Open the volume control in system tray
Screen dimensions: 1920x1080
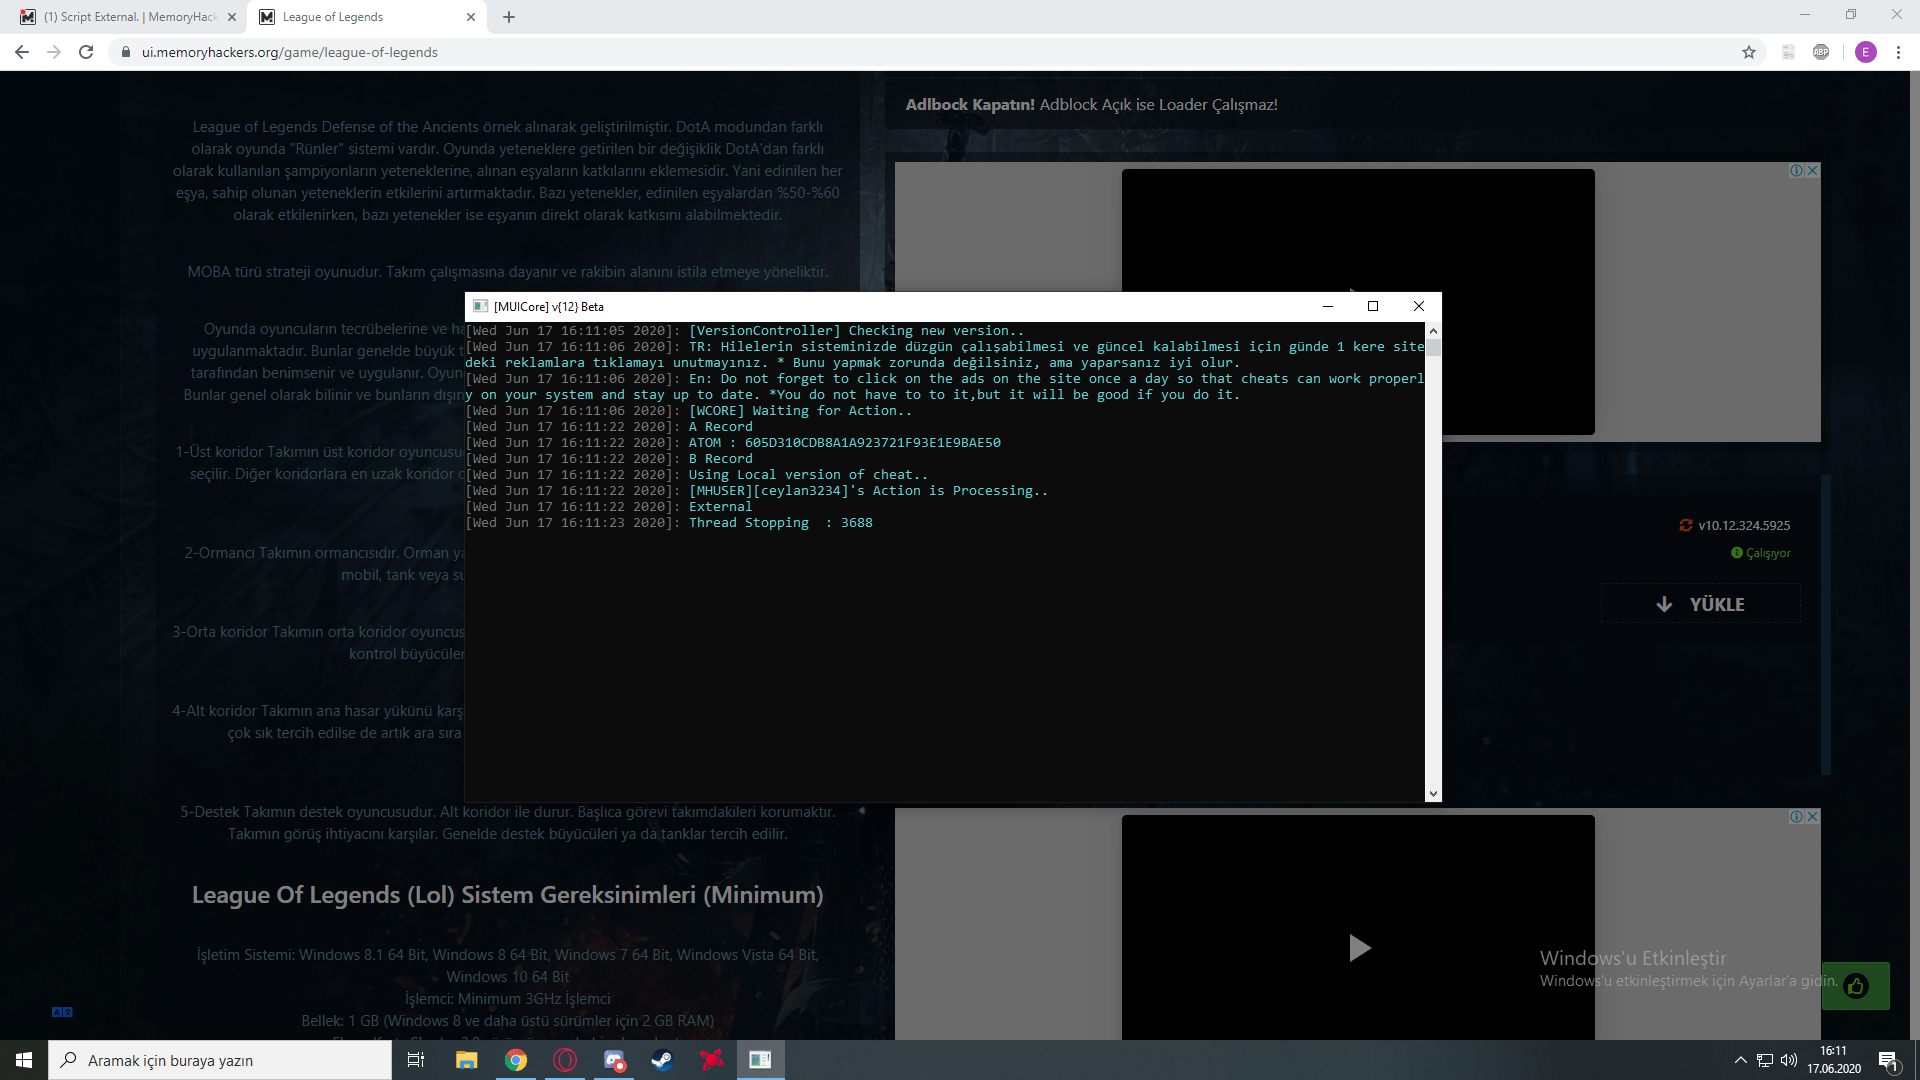coord(1789,1060)
